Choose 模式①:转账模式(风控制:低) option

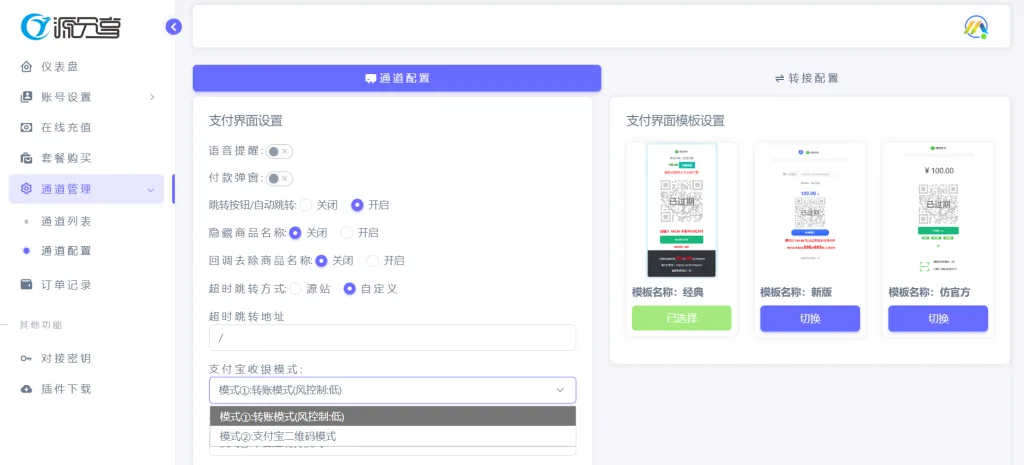click(x=392, y=416)
